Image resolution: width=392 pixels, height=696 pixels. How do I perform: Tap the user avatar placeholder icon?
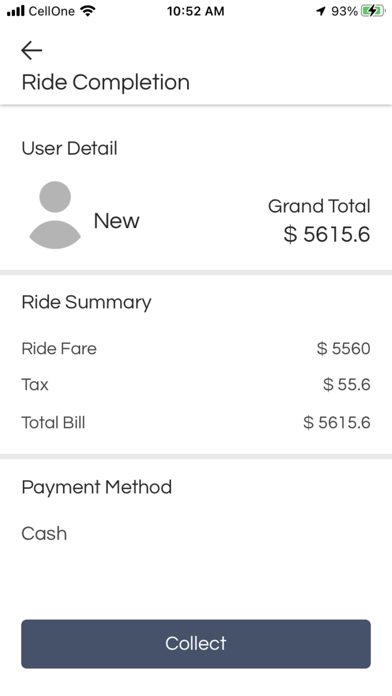[55, 215]
